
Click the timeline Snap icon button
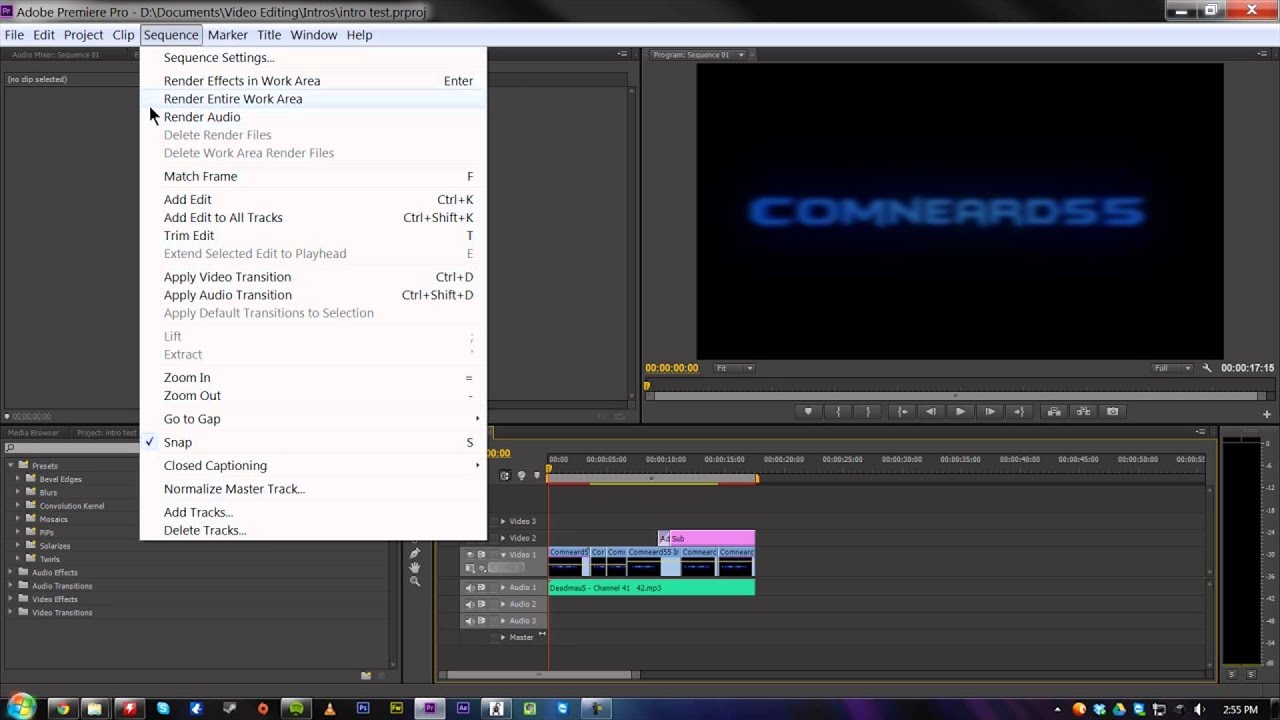505,476
